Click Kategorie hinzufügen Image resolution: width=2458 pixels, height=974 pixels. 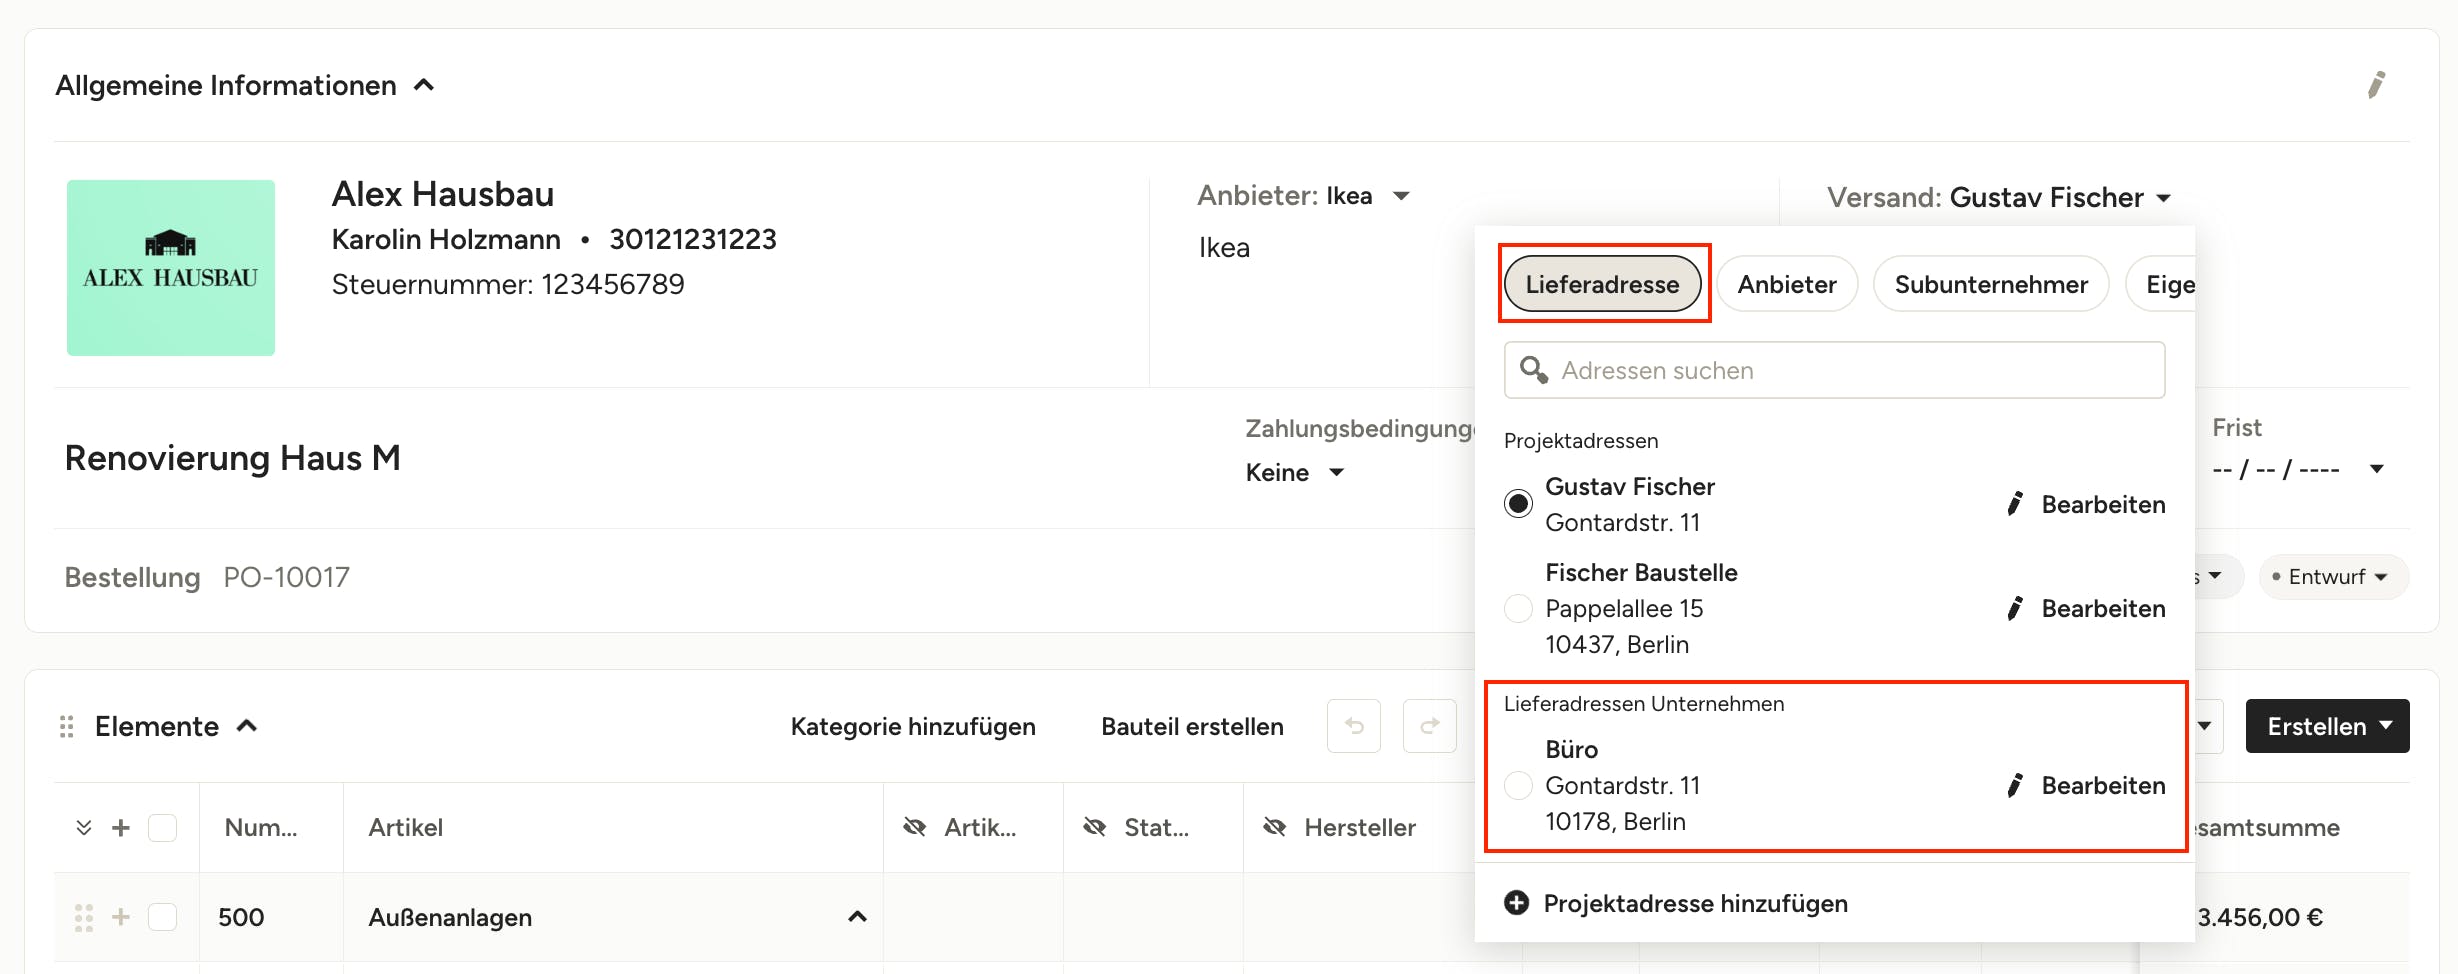pos(913,726)
